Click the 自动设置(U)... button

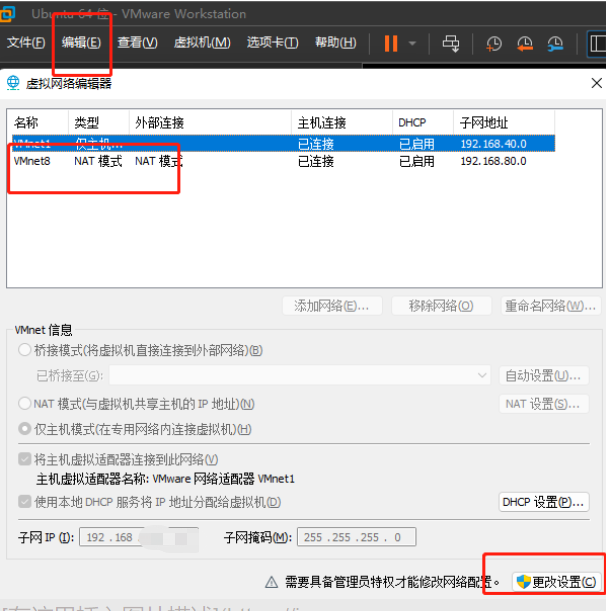click(544, 376)
